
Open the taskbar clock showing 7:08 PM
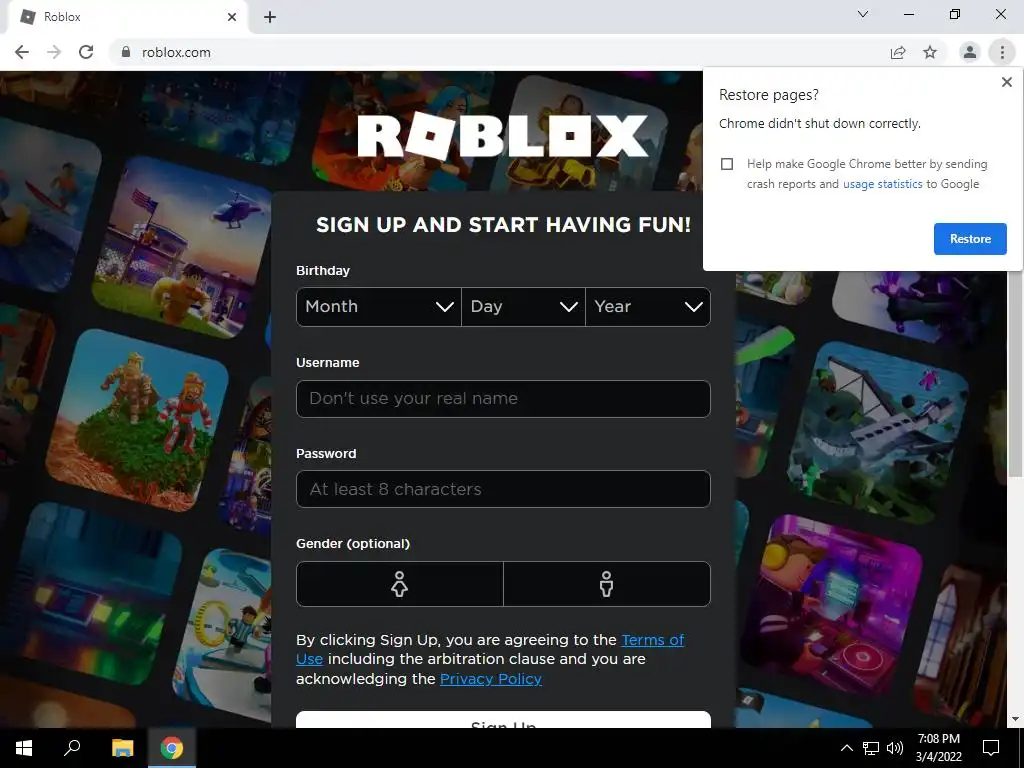coord(938,748)
